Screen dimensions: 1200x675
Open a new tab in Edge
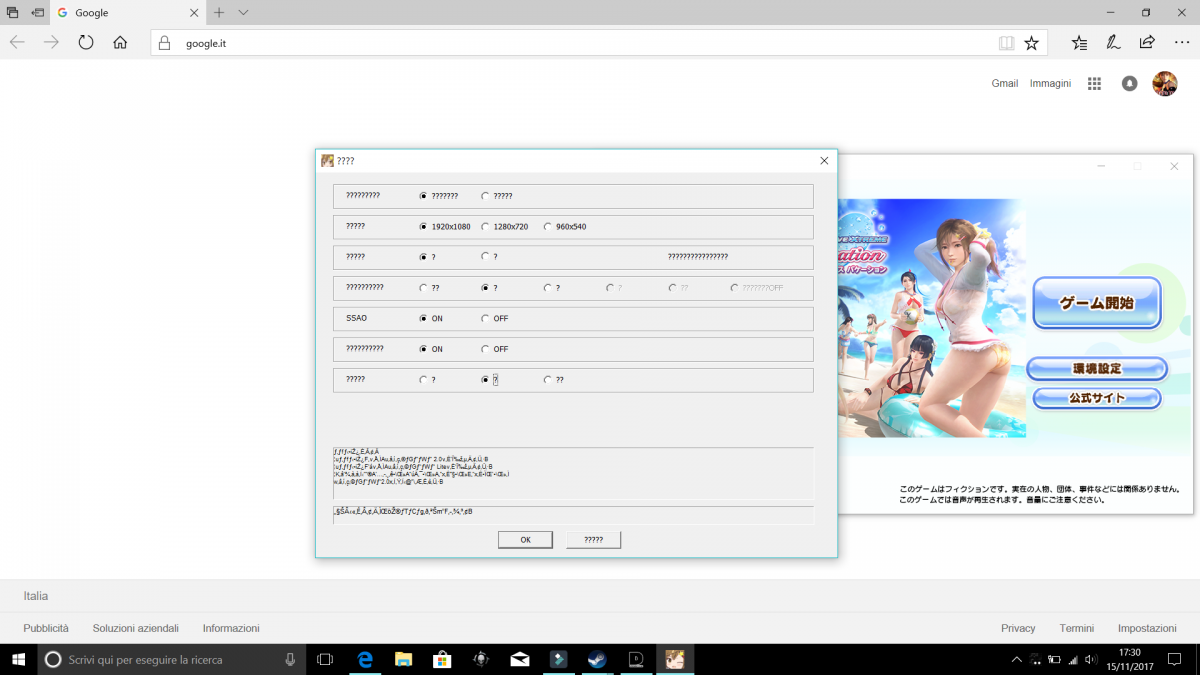point(219,13)
